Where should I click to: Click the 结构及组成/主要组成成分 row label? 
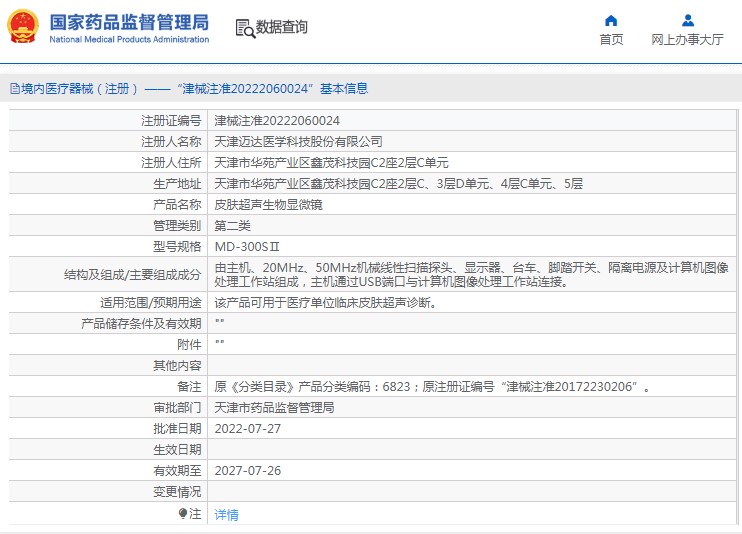coord(132,275)
